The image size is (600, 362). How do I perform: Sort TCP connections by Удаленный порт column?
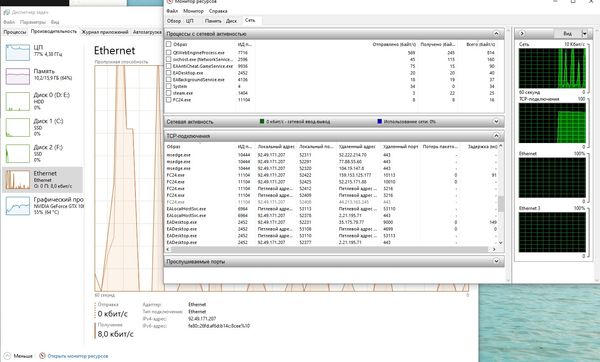click(401, 147)
